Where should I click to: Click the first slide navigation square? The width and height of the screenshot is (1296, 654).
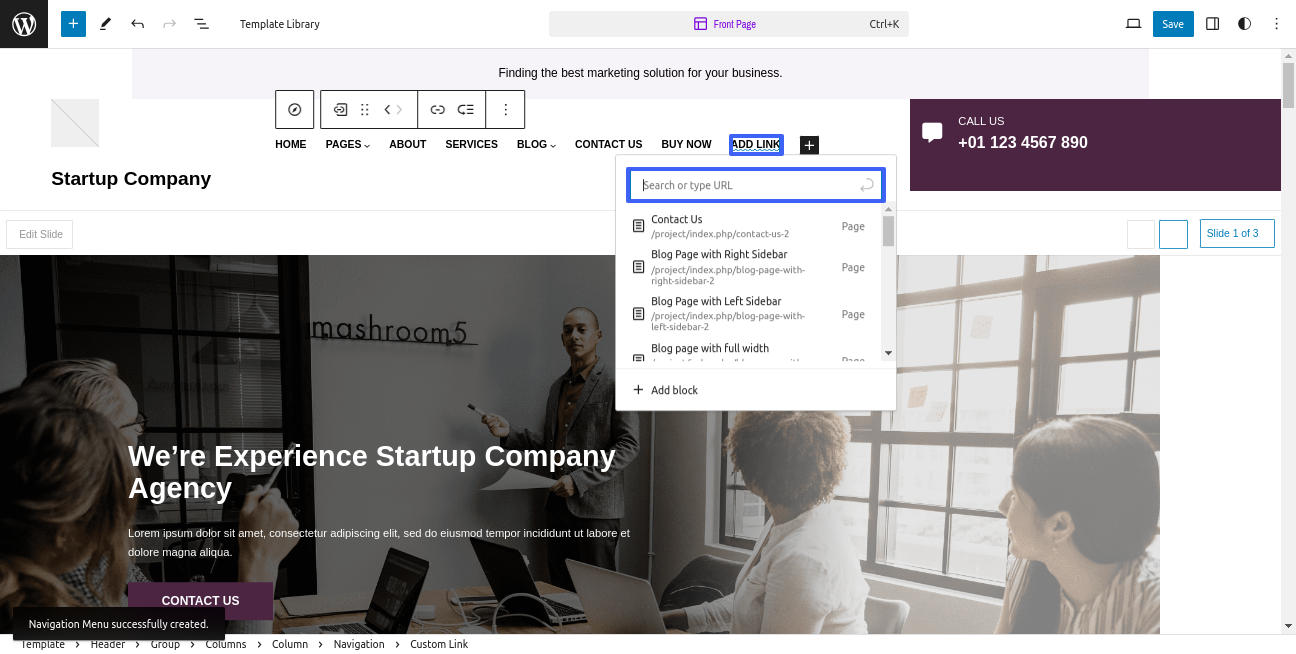tap(1141, 234)
